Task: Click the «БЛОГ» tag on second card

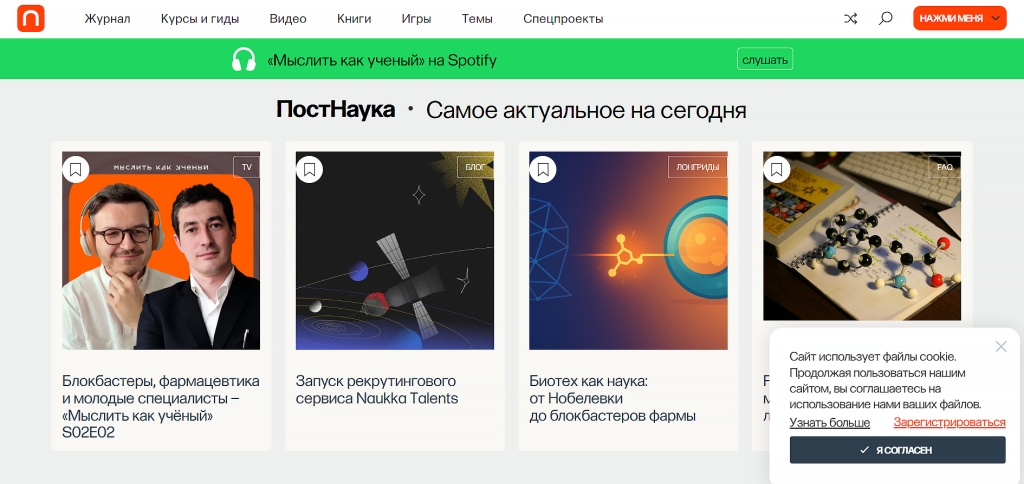Action: click(x=475, y=167)
